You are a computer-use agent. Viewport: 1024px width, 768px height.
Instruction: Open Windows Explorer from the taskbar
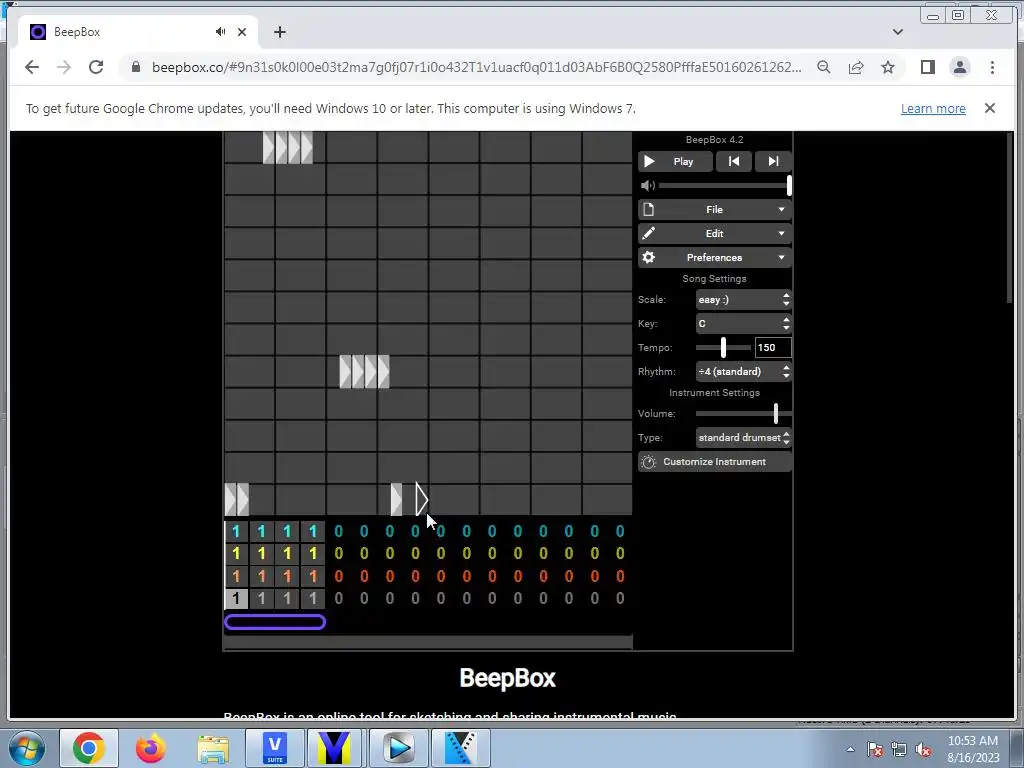[213, 748]
